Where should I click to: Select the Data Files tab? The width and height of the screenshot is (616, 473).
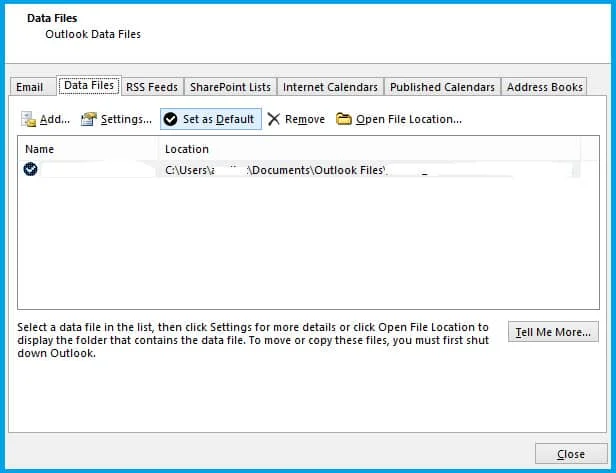click(x=89, y=85)
